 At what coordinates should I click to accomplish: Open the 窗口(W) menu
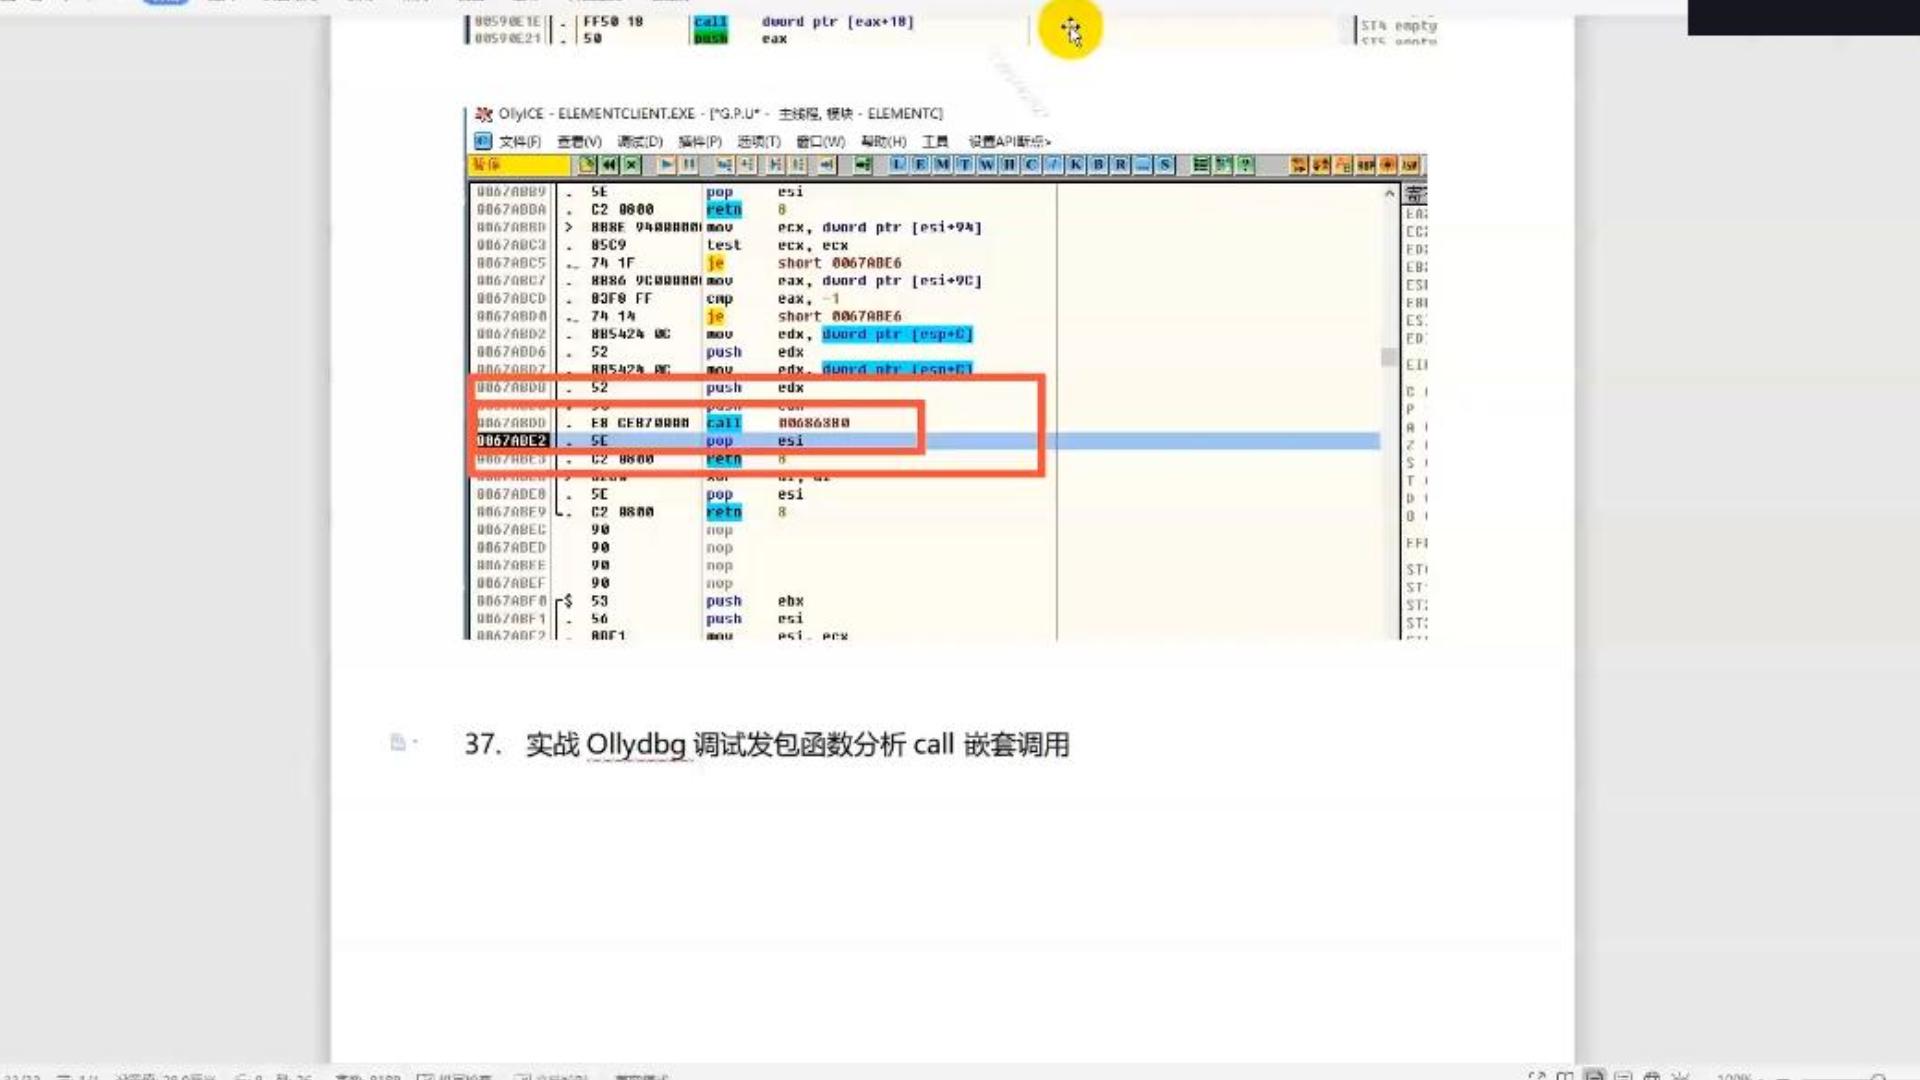point(820,141)
